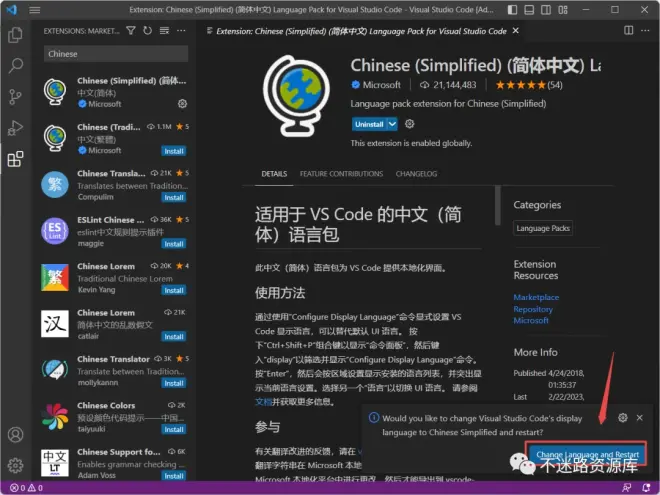The width and height of the screenshot is (660, 495).
Task: Filter extensions with the funnel icon
Action: coord(131,30)
